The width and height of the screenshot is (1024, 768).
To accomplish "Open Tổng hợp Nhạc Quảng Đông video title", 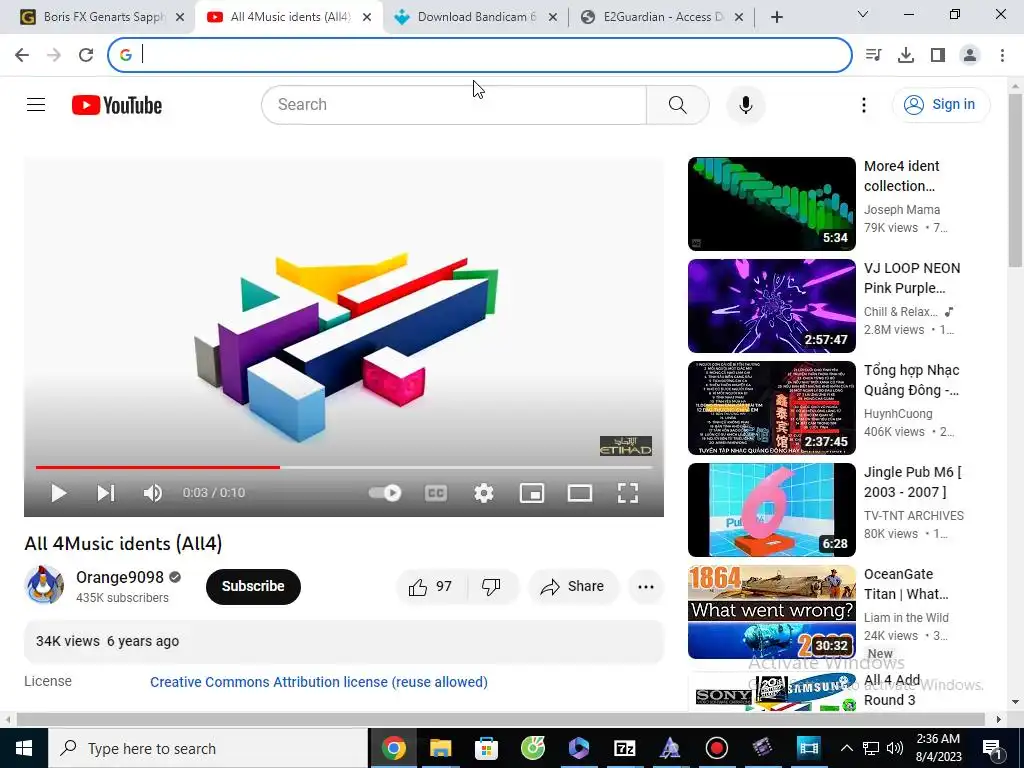I will (911, 380).
